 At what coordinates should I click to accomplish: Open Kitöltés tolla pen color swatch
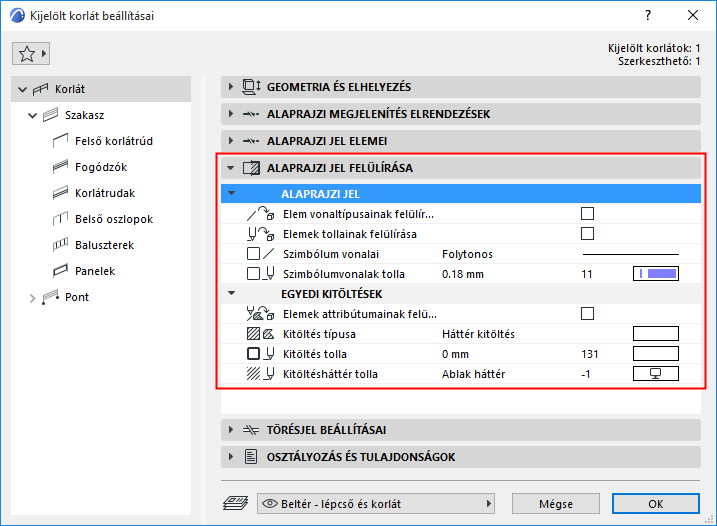pos(656,354)
